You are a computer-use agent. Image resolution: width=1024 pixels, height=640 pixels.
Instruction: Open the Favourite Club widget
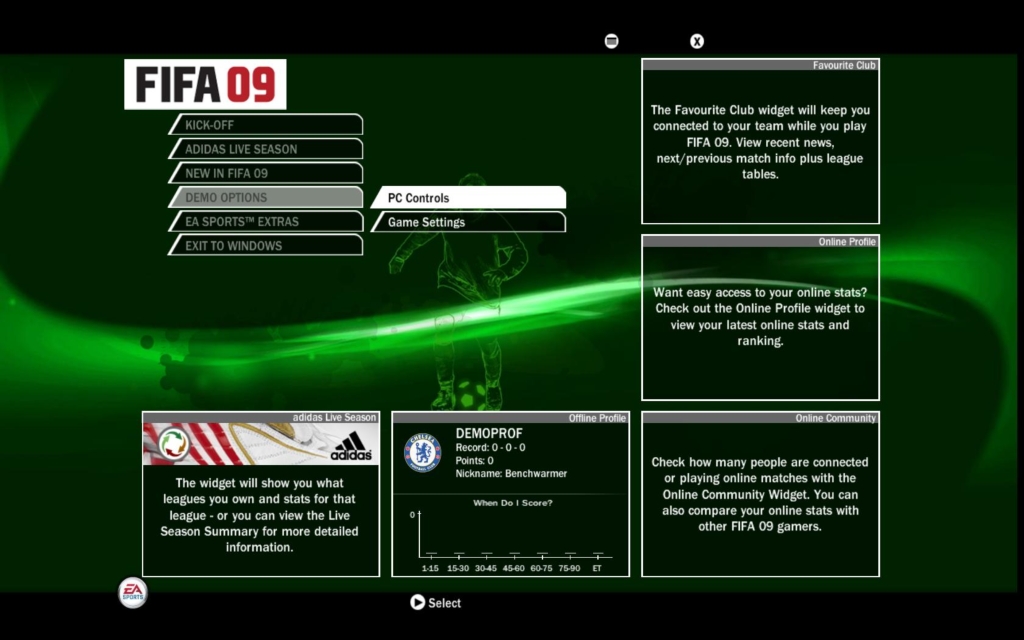coord(760,141)
